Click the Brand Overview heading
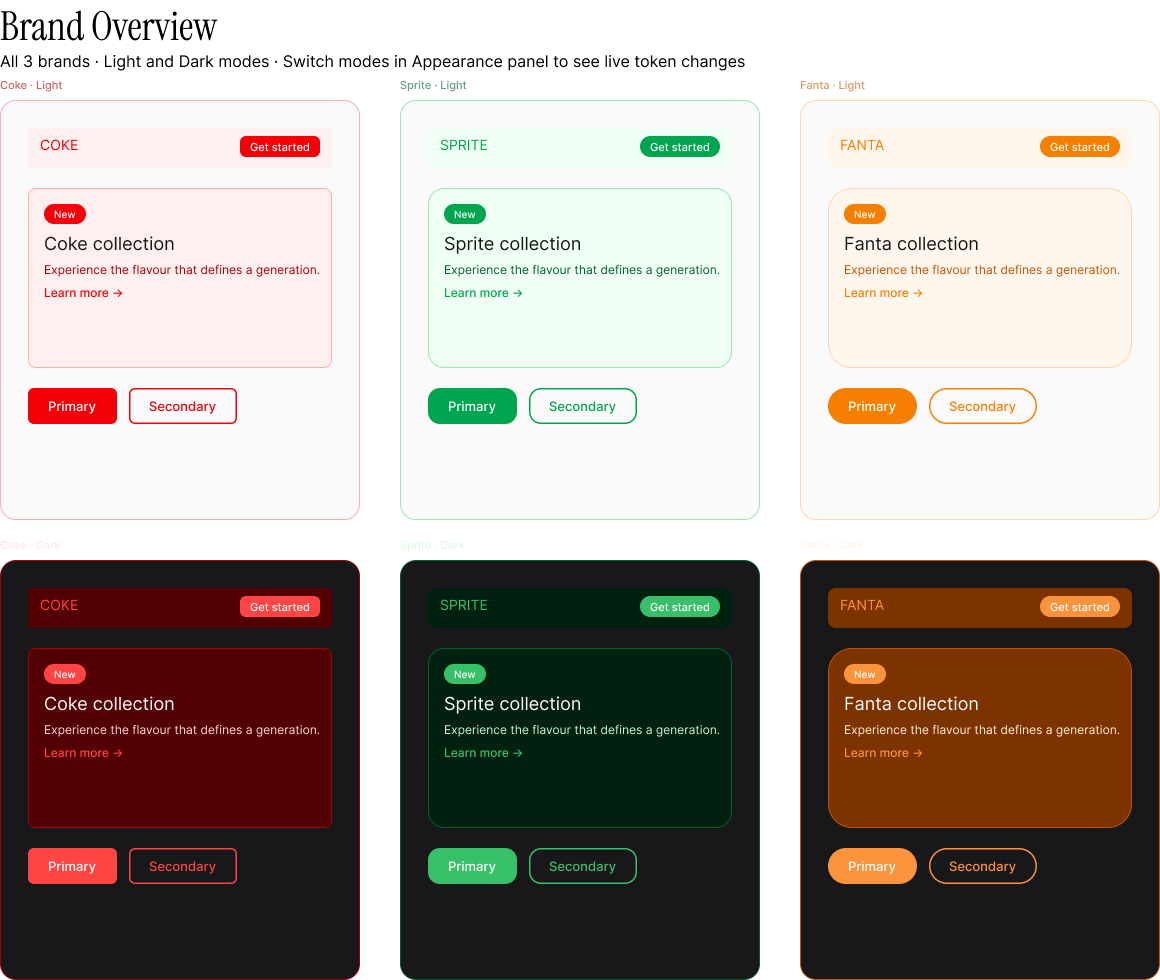 click(x=109, y=27)
